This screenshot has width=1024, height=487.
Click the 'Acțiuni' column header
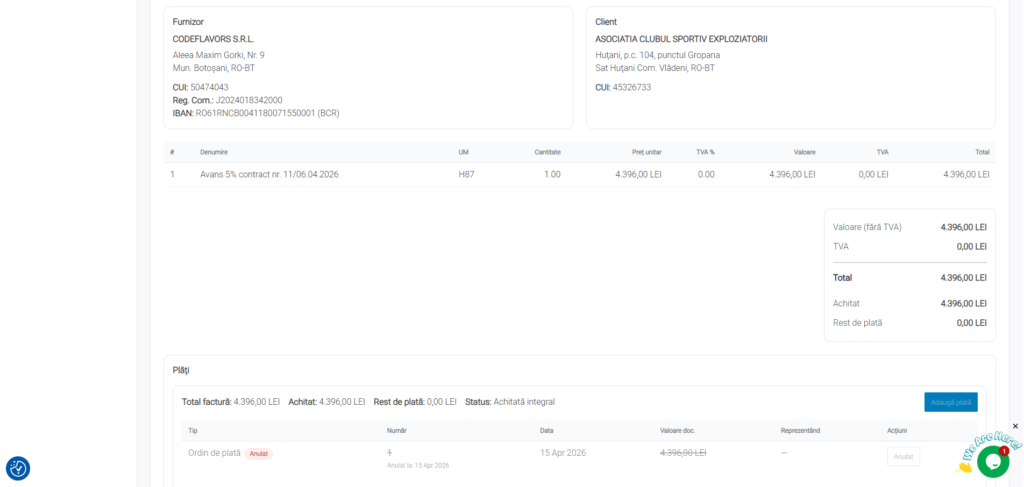click(x=897, y=430)
